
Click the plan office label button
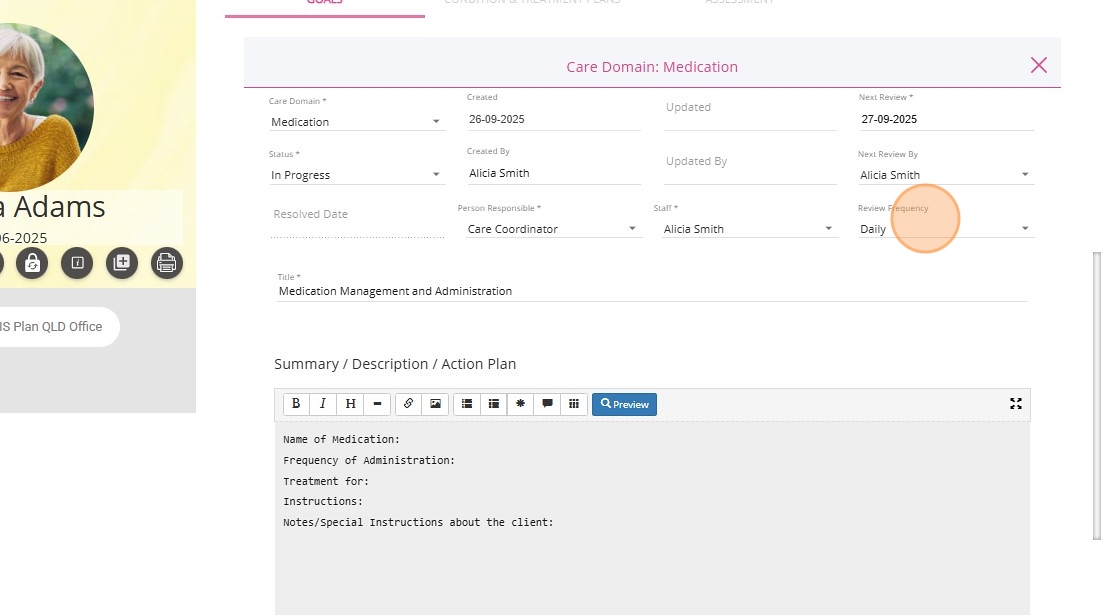55,327
